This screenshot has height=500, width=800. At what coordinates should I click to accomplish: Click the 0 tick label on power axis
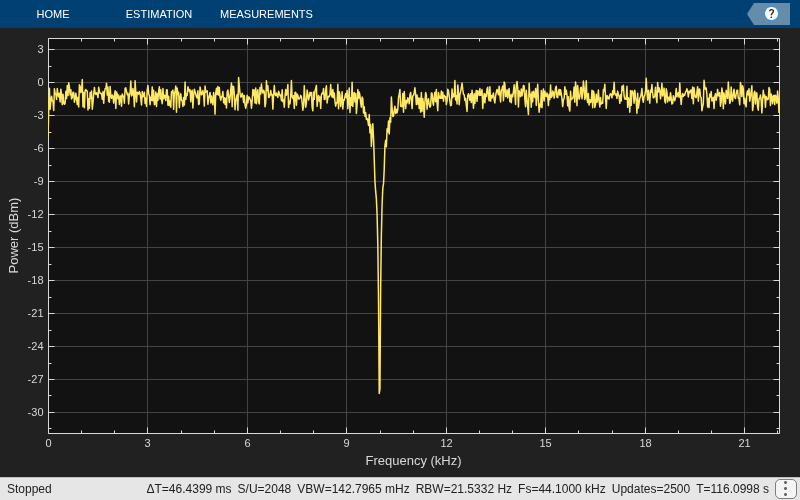41,83
